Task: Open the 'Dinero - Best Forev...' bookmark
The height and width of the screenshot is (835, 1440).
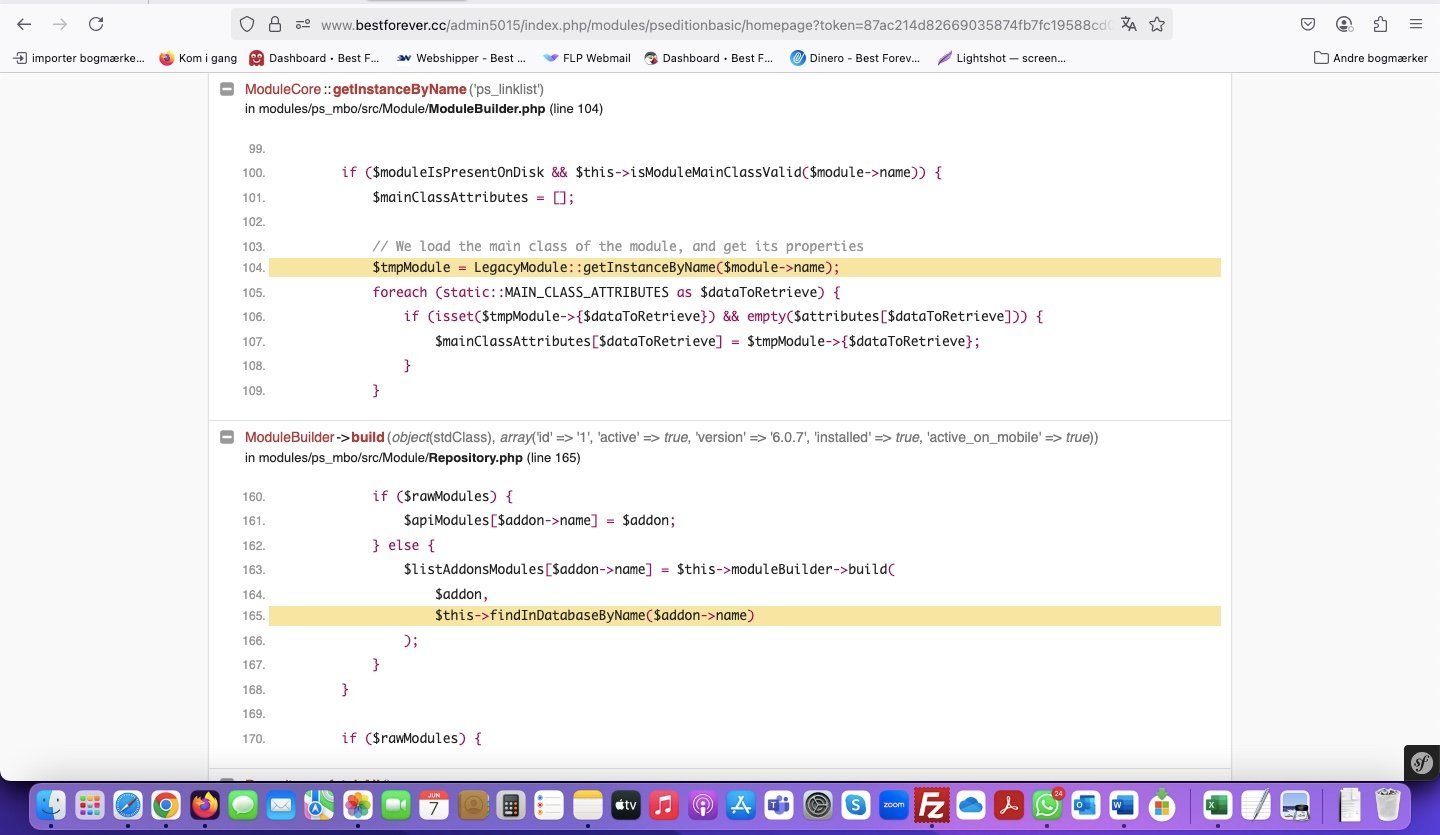Action: click(855, 58)
